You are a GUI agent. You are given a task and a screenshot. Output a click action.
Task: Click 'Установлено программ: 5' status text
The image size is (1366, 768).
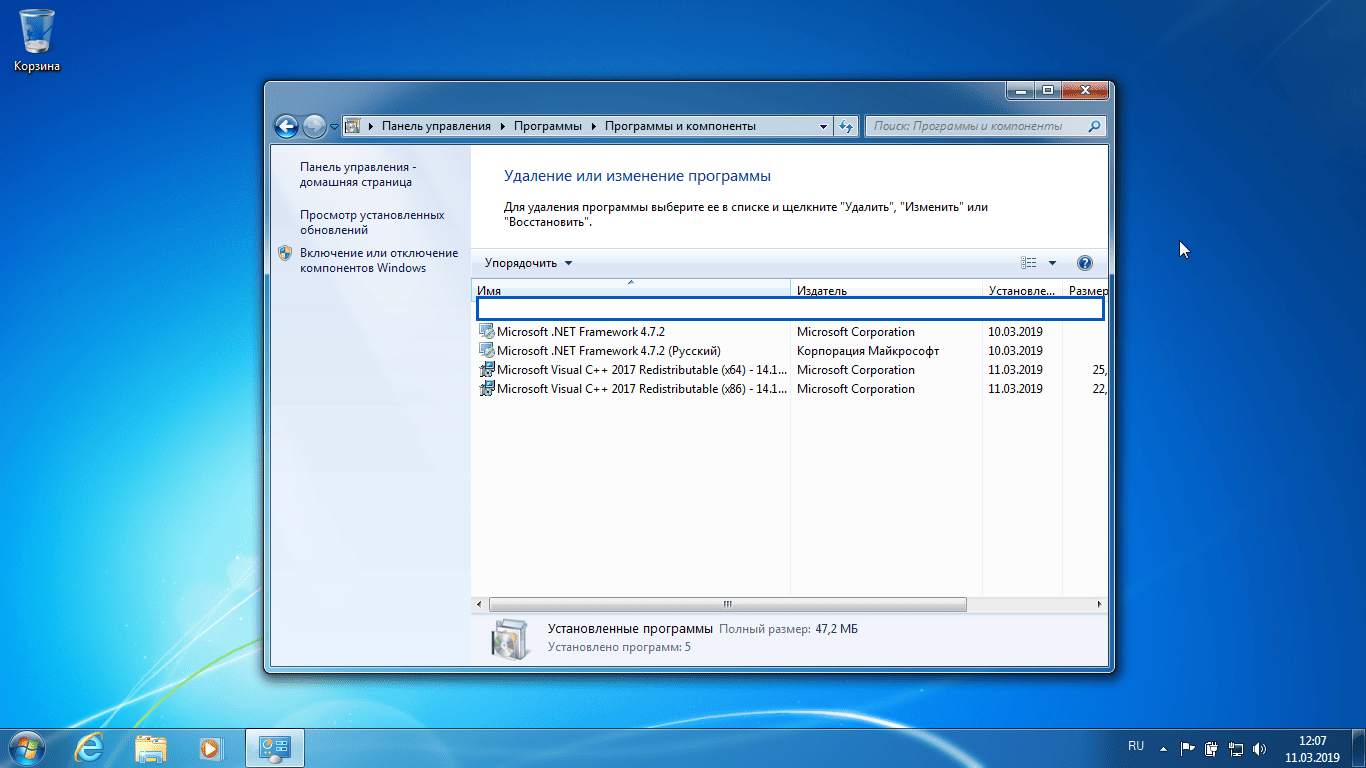pos(619,647)
